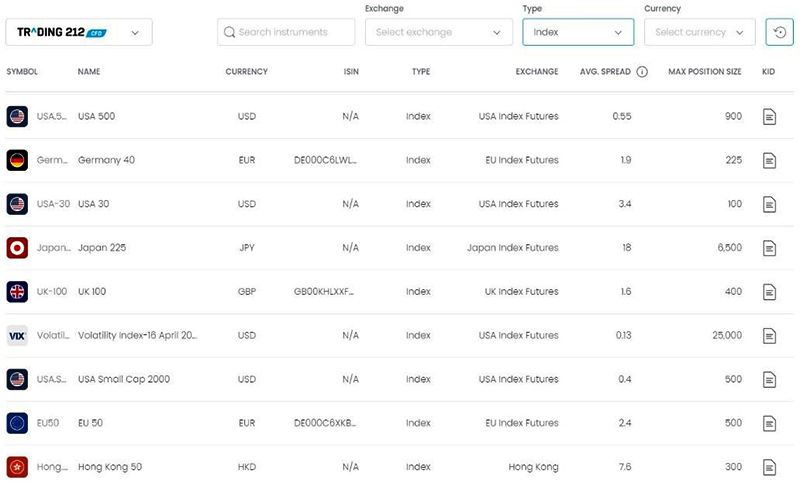Click the ISIN DE000C6LWL value
The width and height of the screenshot is (800, 484).
click(326, 160)
